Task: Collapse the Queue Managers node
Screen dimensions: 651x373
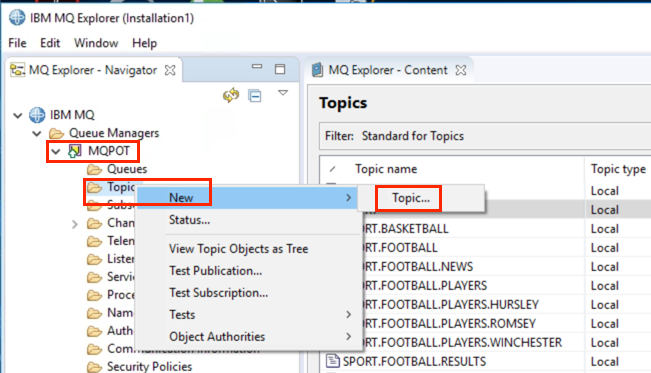Action: [x=37, y=133]
